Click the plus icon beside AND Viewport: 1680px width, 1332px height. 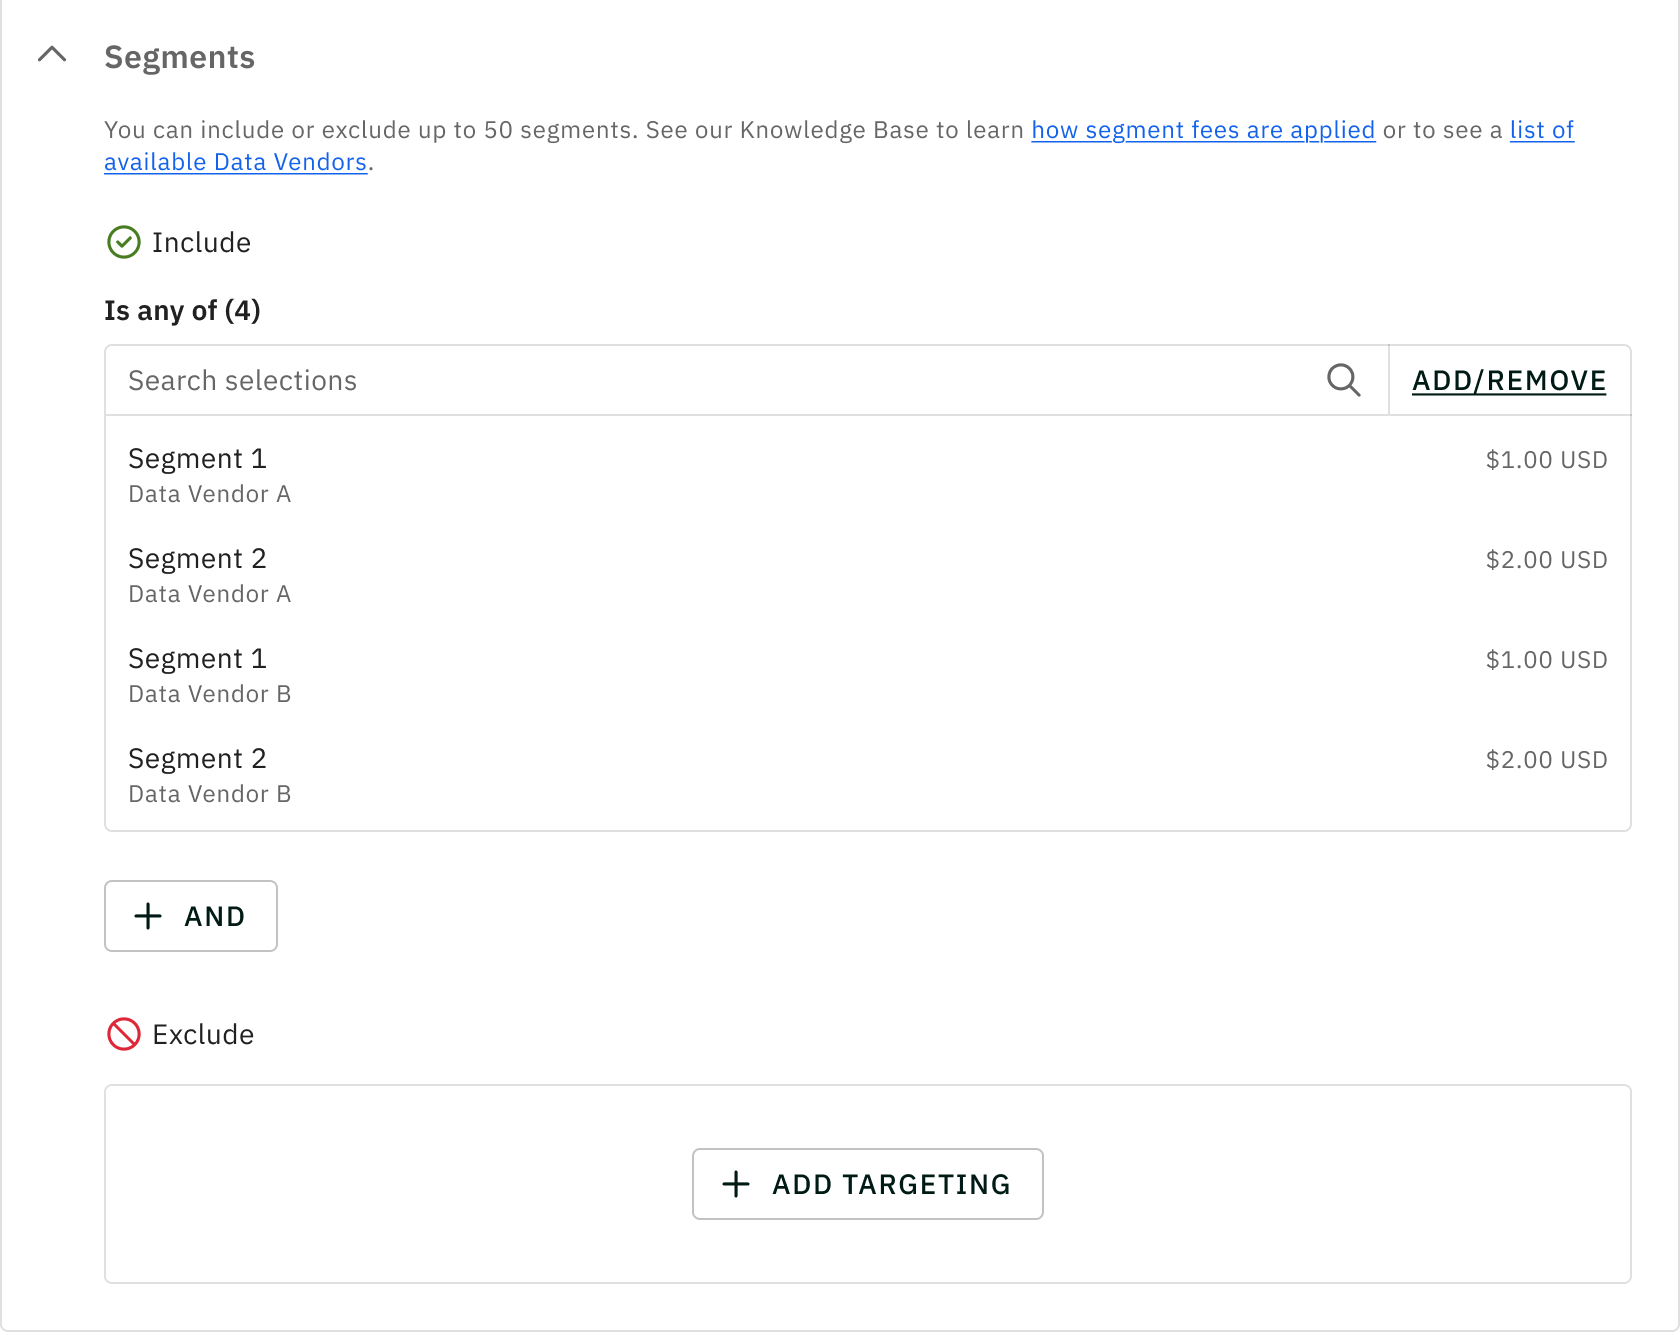coord(148,916)
